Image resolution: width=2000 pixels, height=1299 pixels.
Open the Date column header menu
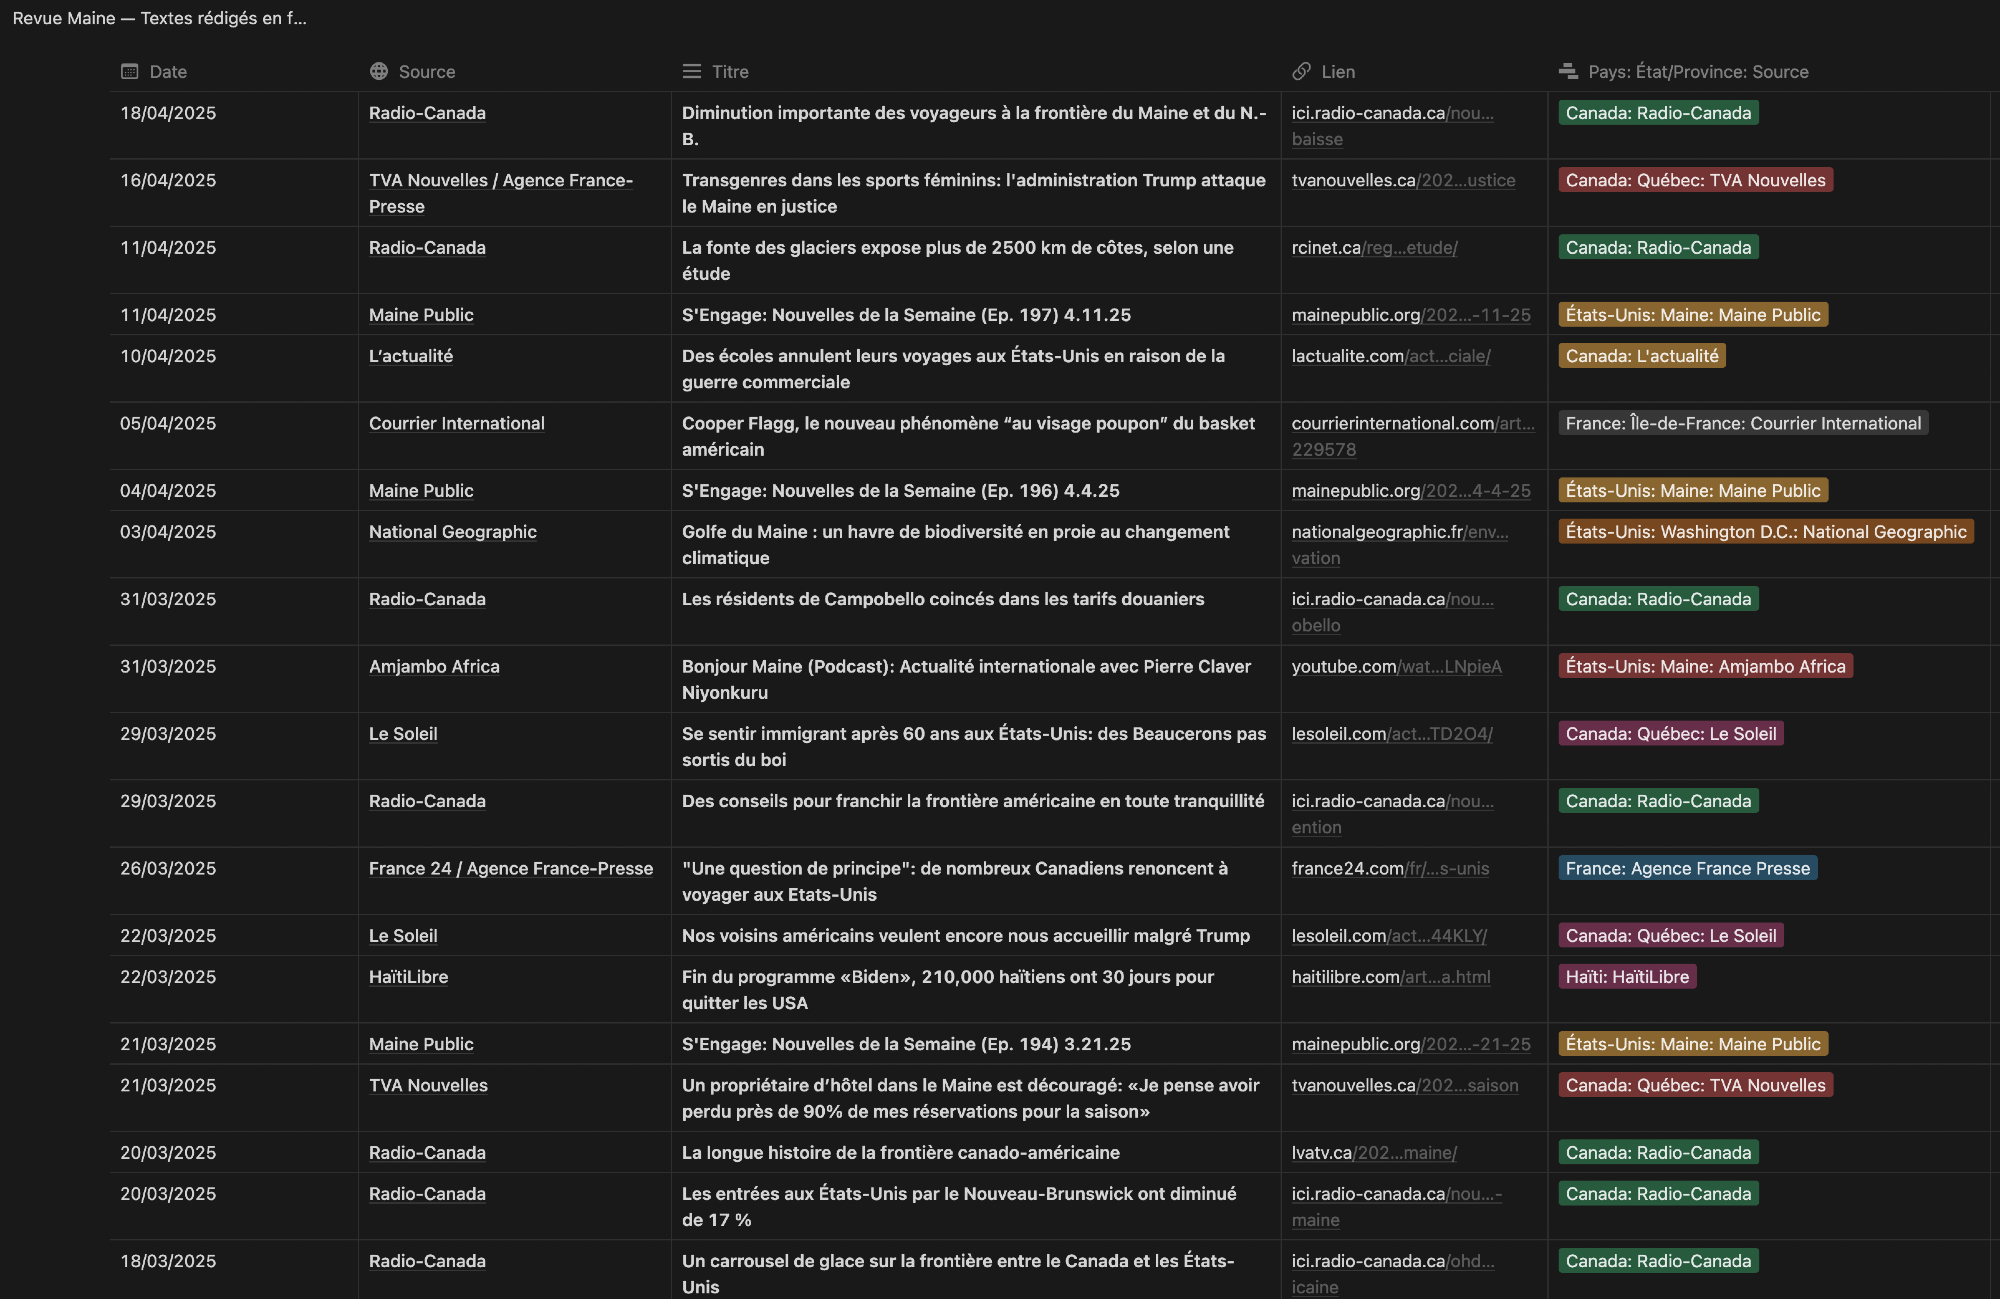[168, 71]
